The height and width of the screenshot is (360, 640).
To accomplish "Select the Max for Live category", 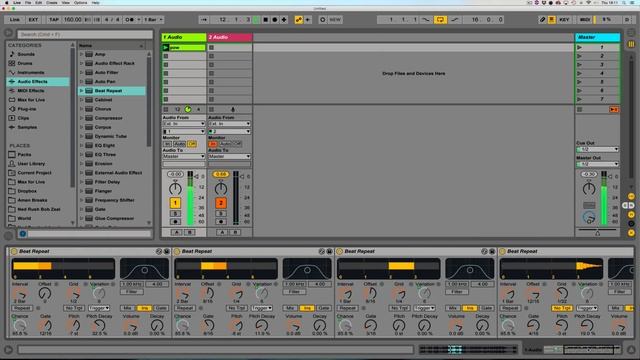I will [31, 100].
